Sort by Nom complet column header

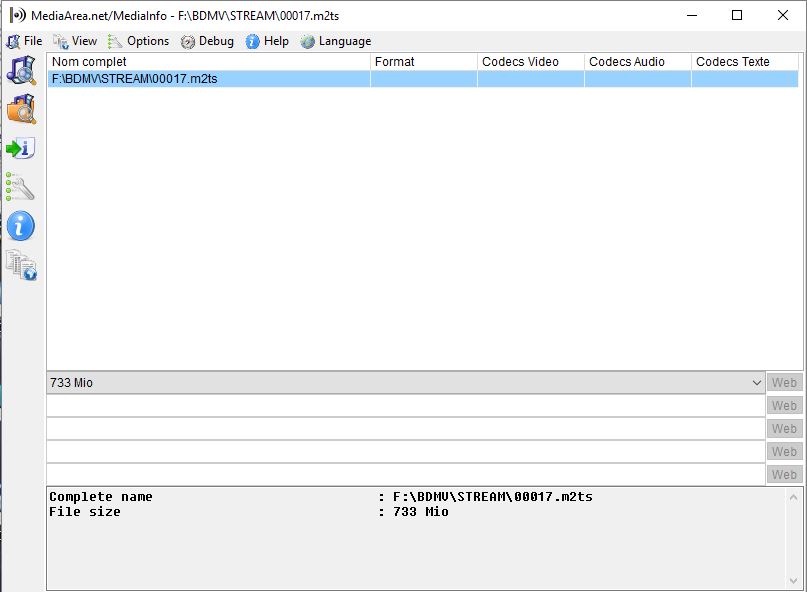(x=209, y=62)
